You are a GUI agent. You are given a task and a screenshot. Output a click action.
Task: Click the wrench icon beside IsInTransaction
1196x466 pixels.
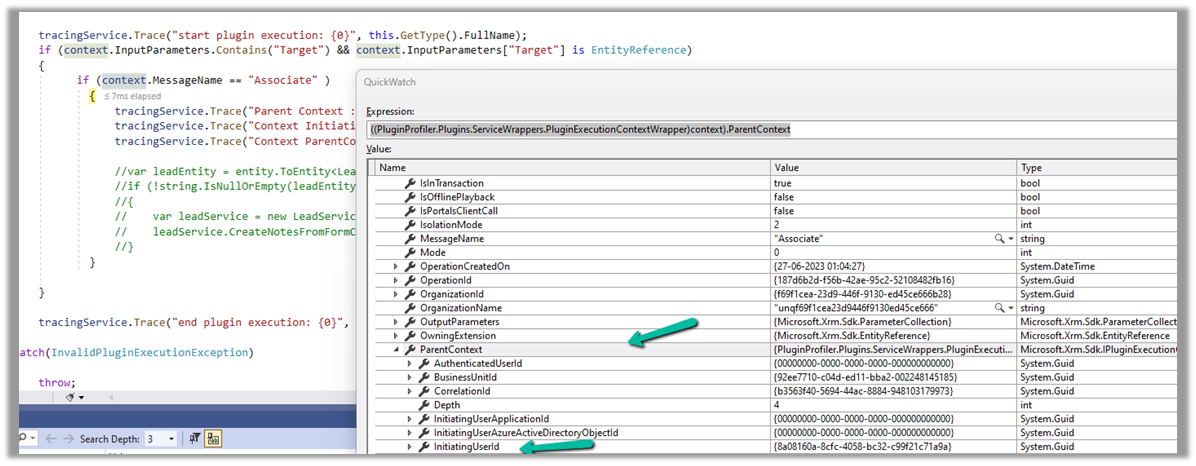tap(410, 184)
